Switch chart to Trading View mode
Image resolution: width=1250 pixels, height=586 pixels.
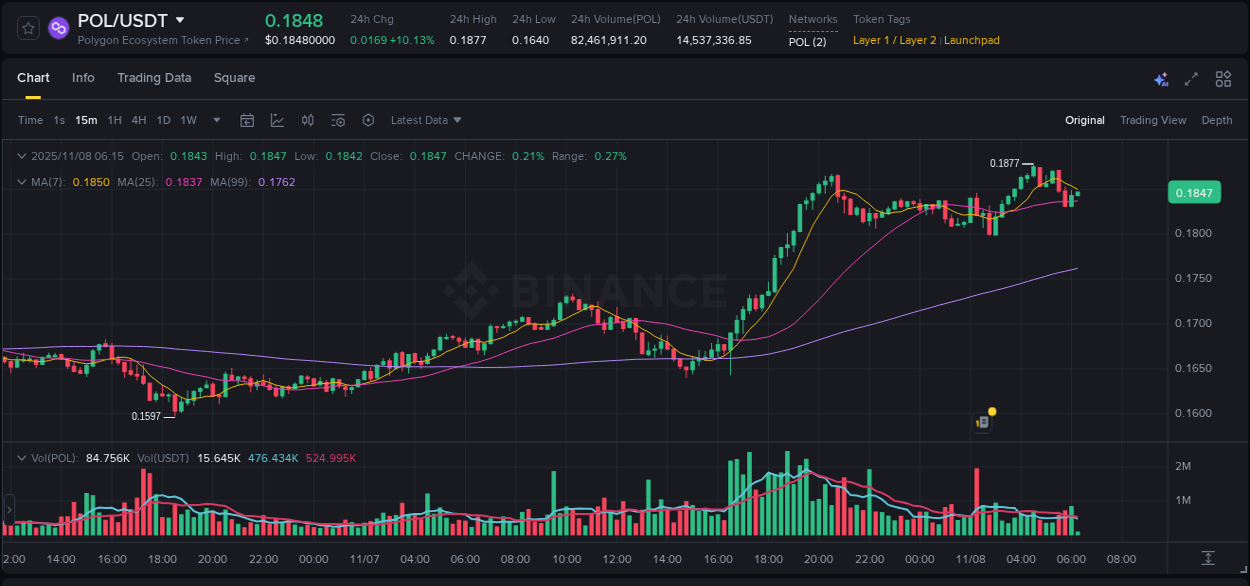tap(1153, 120)
